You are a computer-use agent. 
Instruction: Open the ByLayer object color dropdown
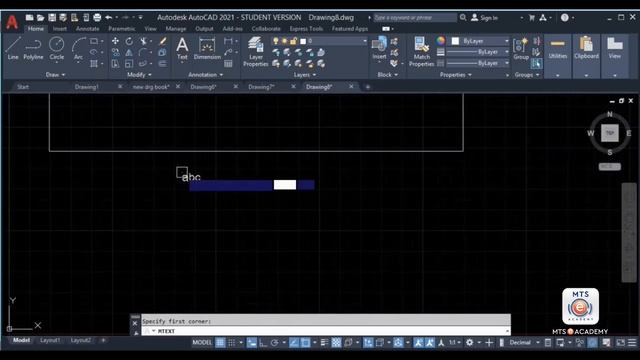click(480, 41)
